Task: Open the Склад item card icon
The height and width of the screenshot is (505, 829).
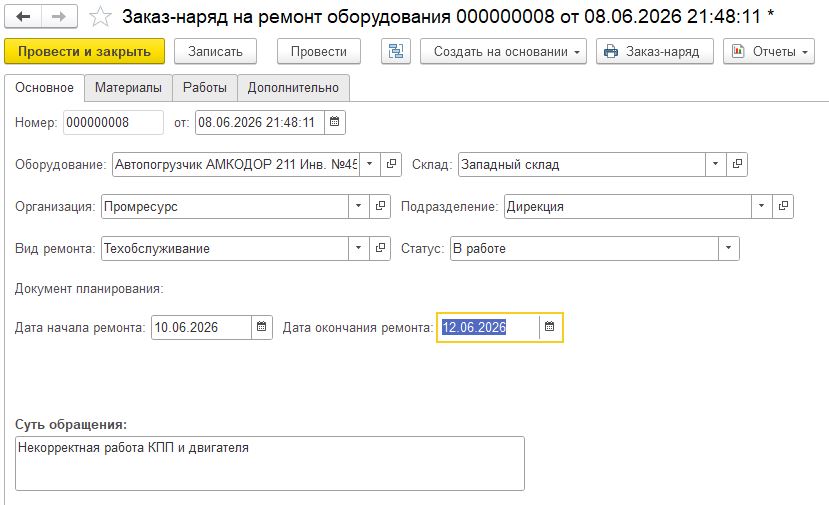Action: (737, 164)
